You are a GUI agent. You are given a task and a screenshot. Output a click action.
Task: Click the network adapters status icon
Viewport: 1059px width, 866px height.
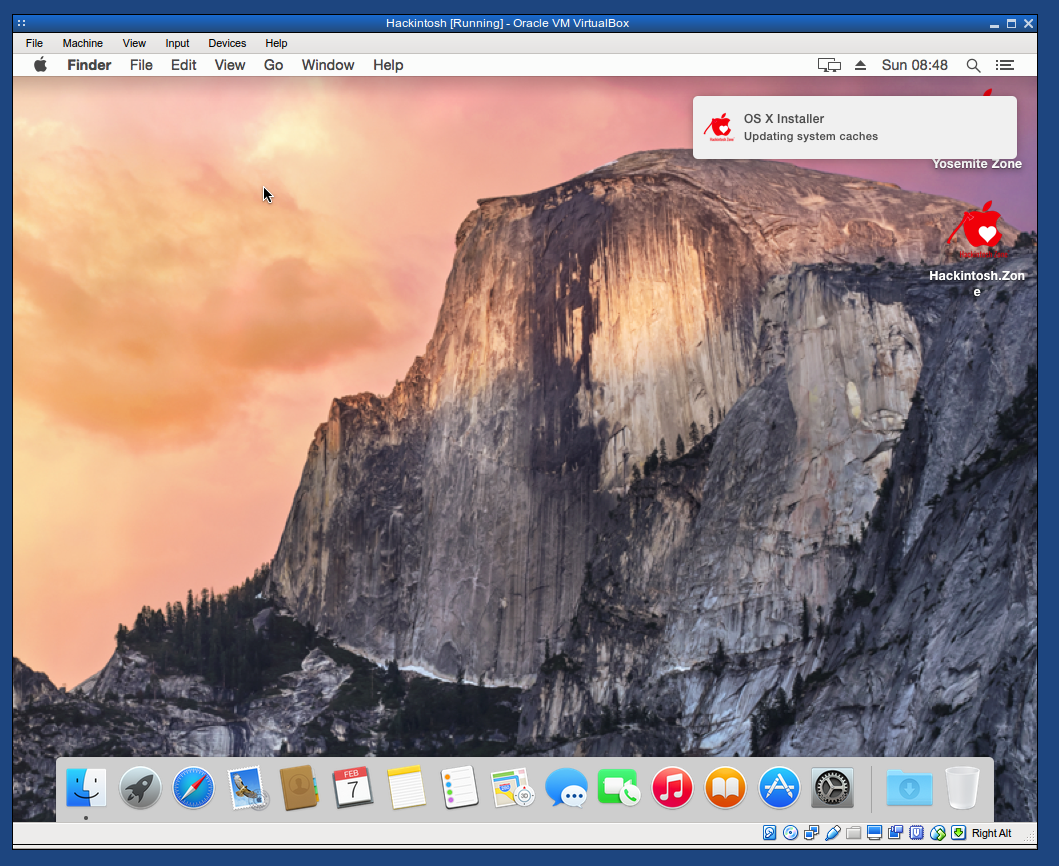(x=811, y=833)
